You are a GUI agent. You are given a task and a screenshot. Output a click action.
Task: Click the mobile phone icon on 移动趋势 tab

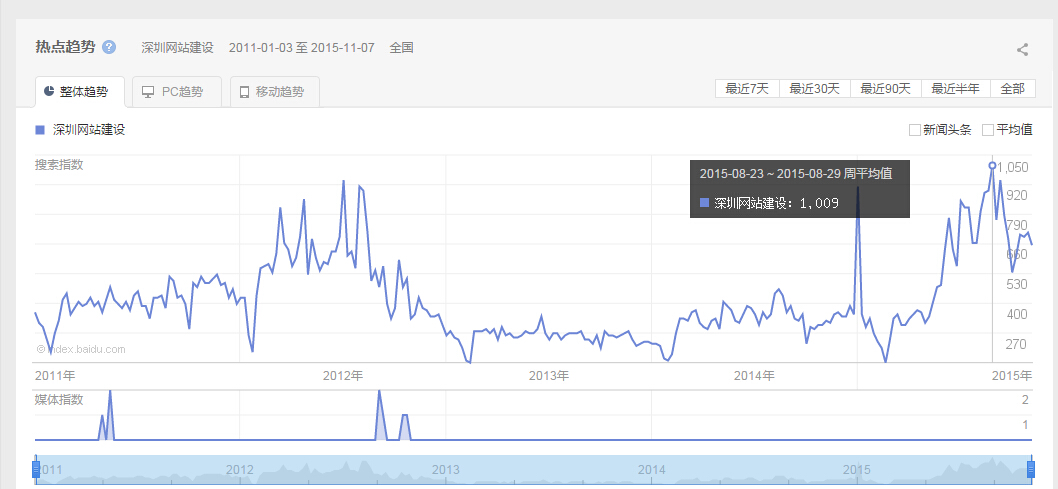[x=244, y=92]
